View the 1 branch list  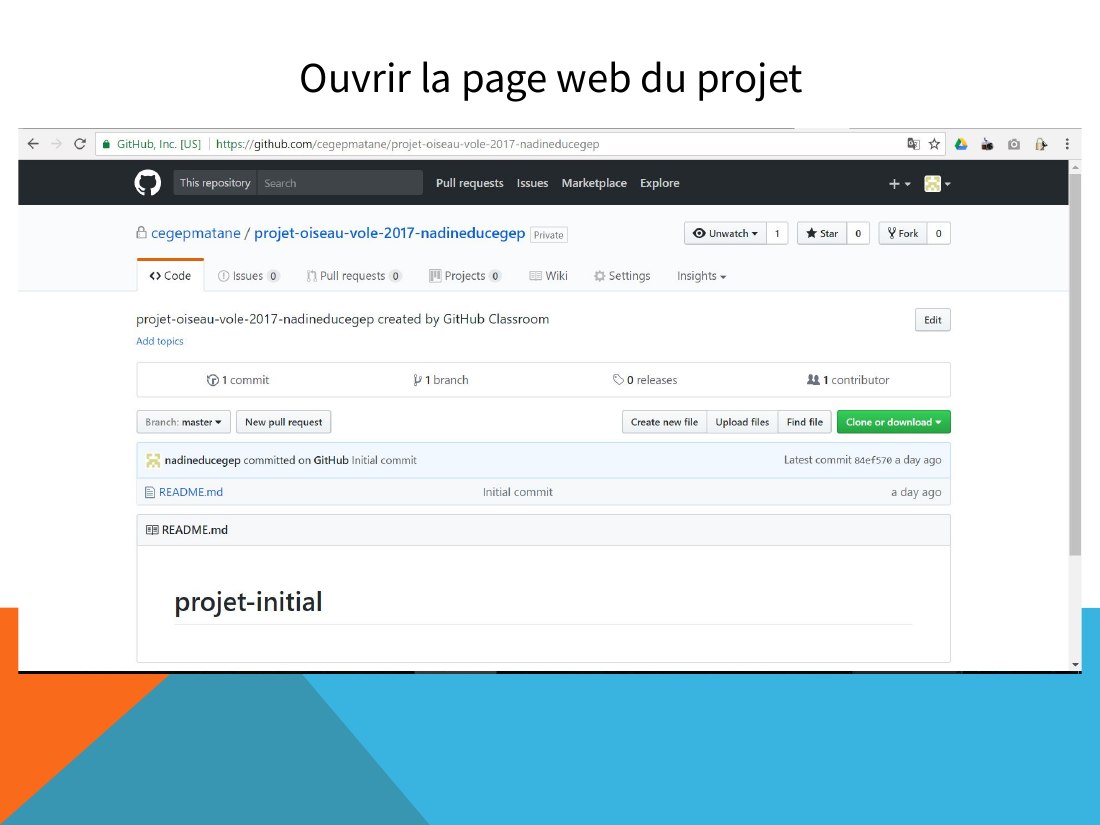(441, 380)
